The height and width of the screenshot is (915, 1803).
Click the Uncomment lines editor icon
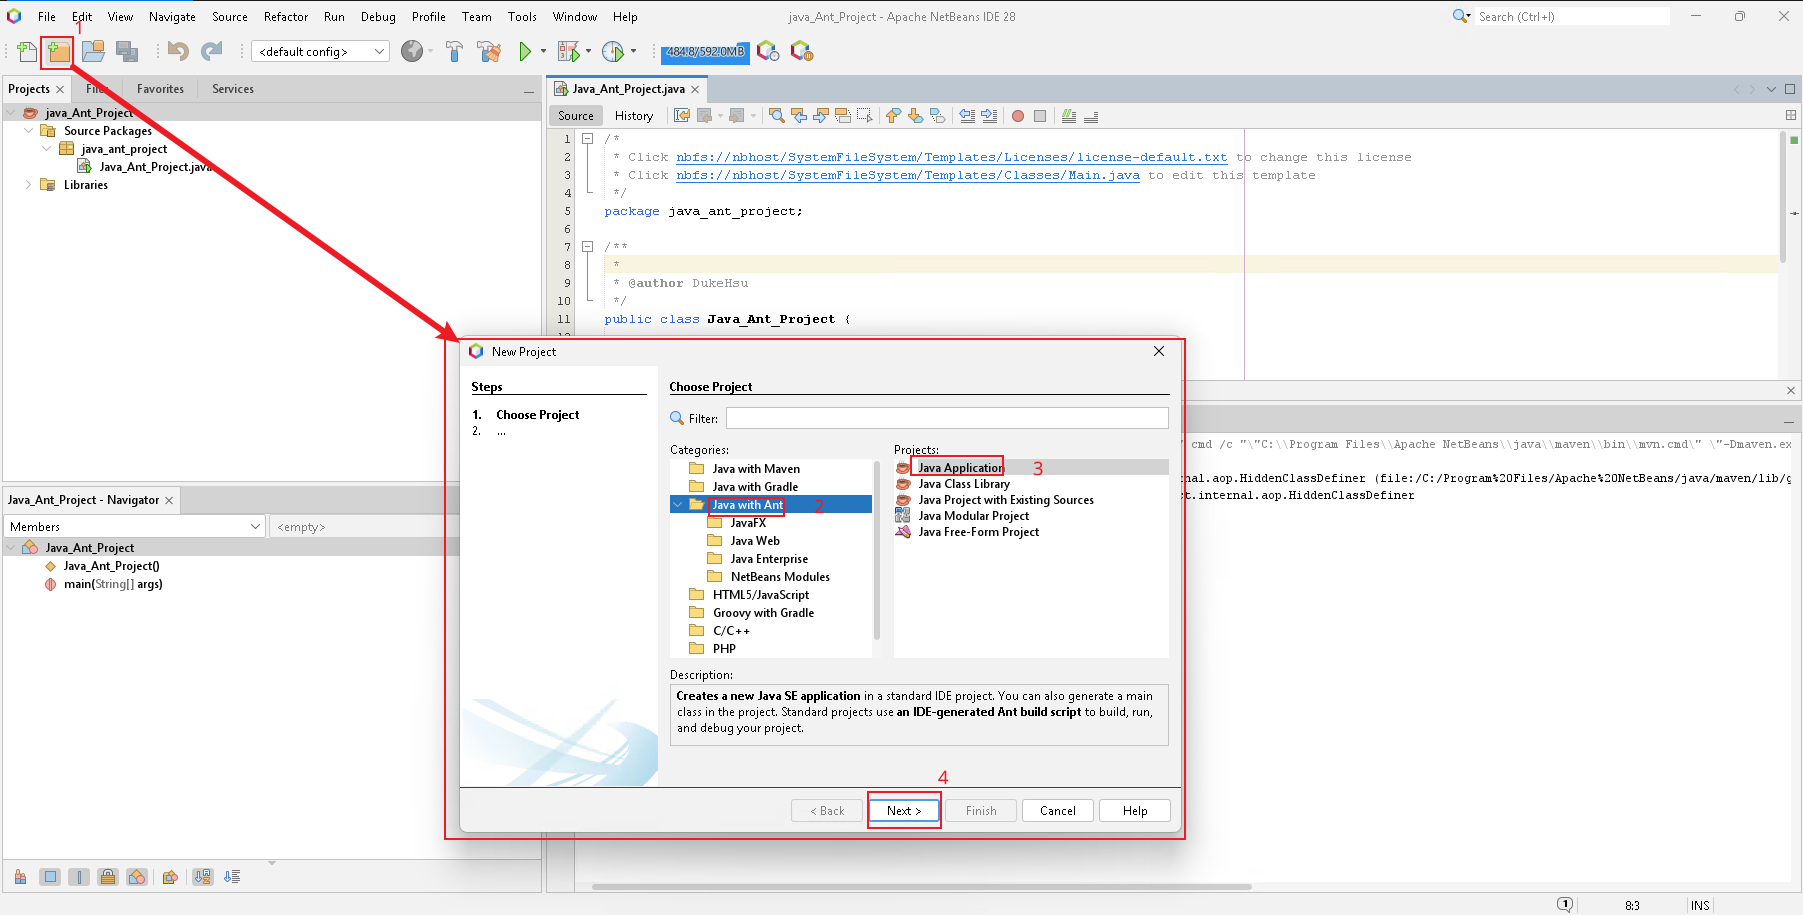[1091, 116]
